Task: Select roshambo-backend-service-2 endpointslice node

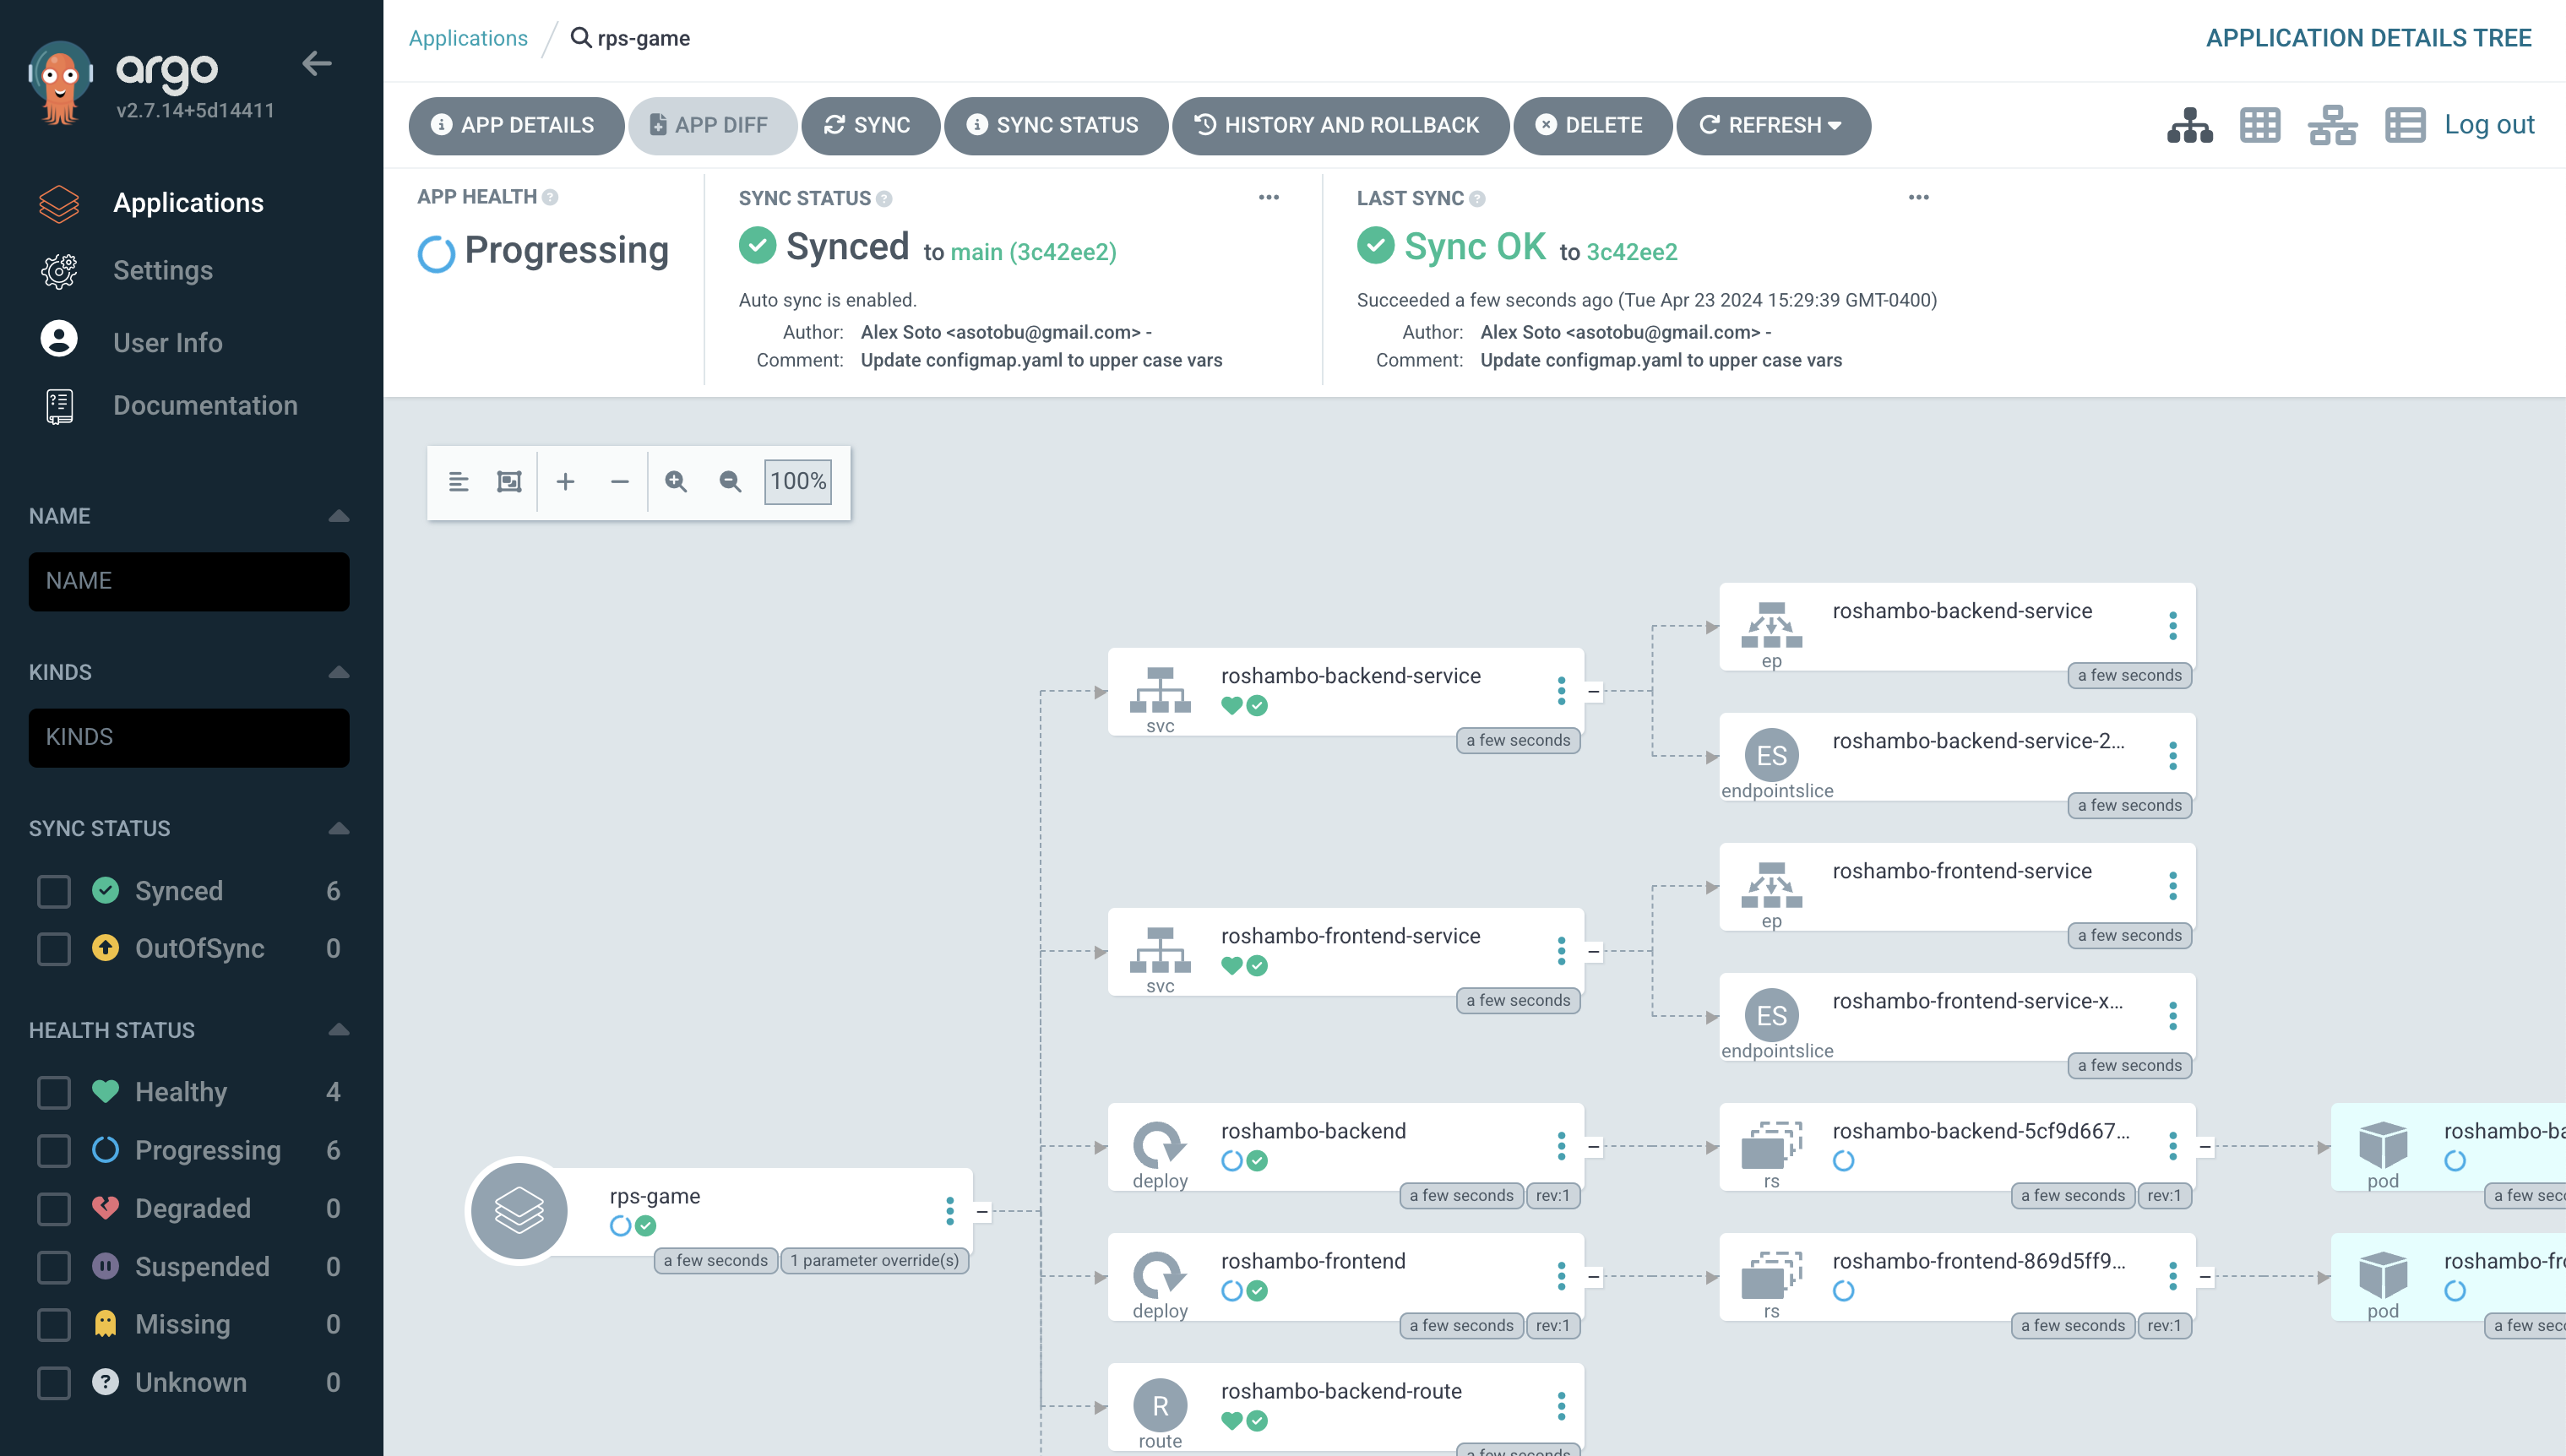Action: point(1957,756)
